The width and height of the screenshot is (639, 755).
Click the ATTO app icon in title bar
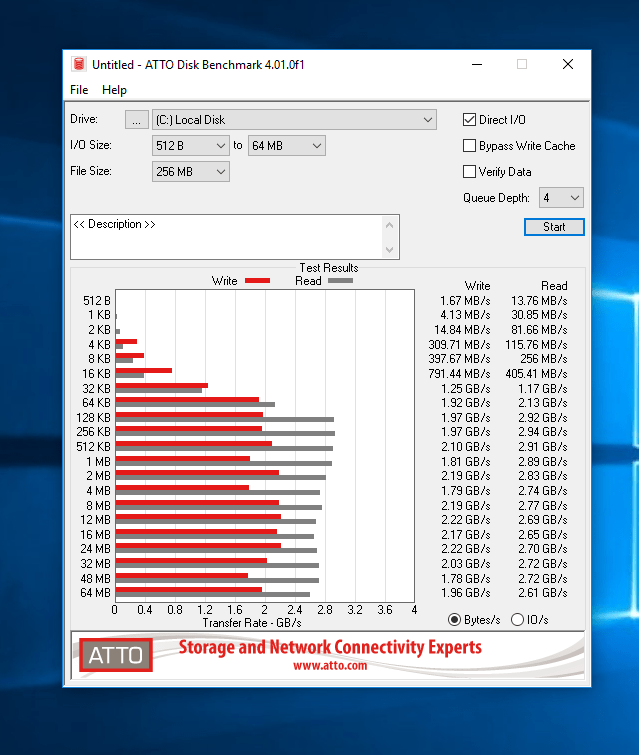pyautogui.click(x=79, y=64)
